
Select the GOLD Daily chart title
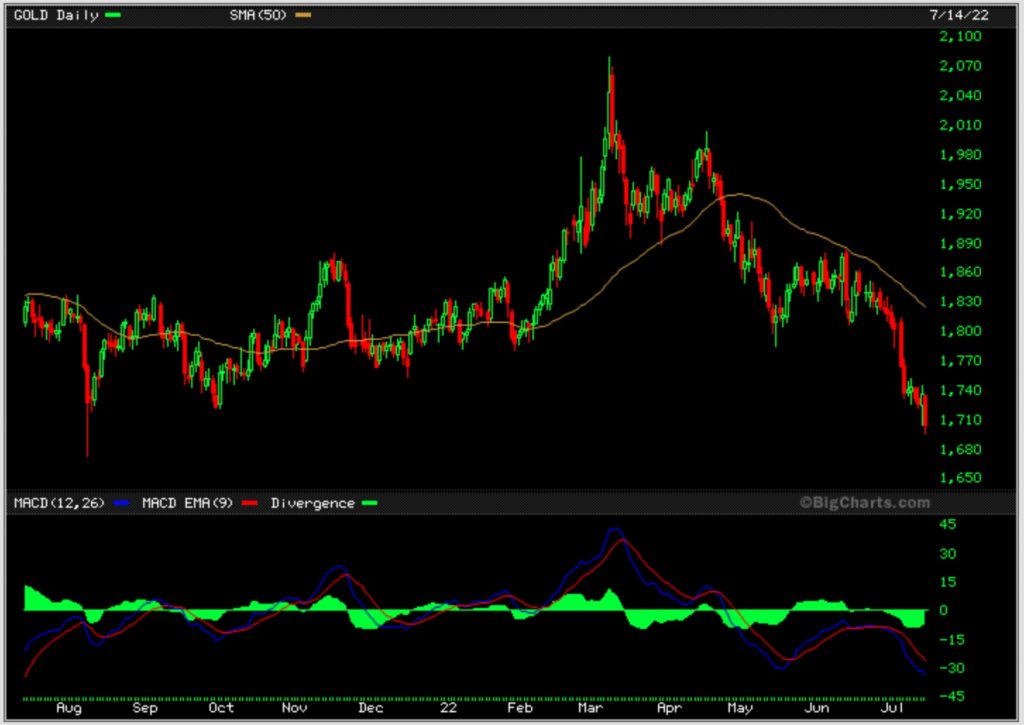[x=54, y=15]
